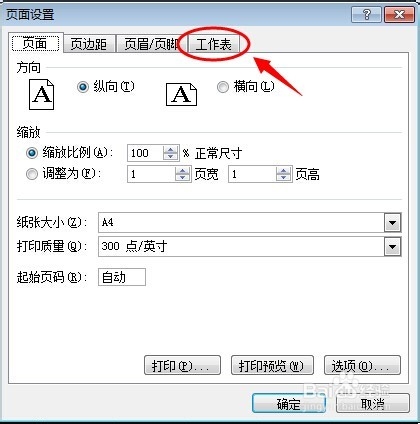Click the landscape orientation page icon
Viewport: 420px width, 424px height.
pyautogui.click(x=181, y=95)
